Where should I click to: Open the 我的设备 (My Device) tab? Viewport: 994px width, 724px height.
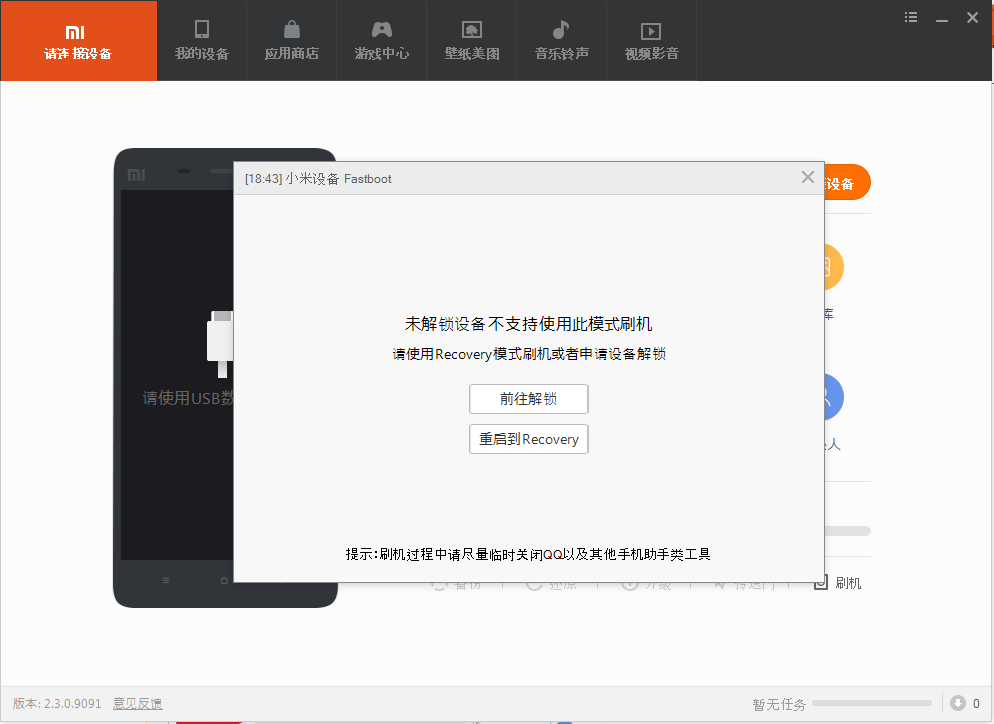point(202,41)
